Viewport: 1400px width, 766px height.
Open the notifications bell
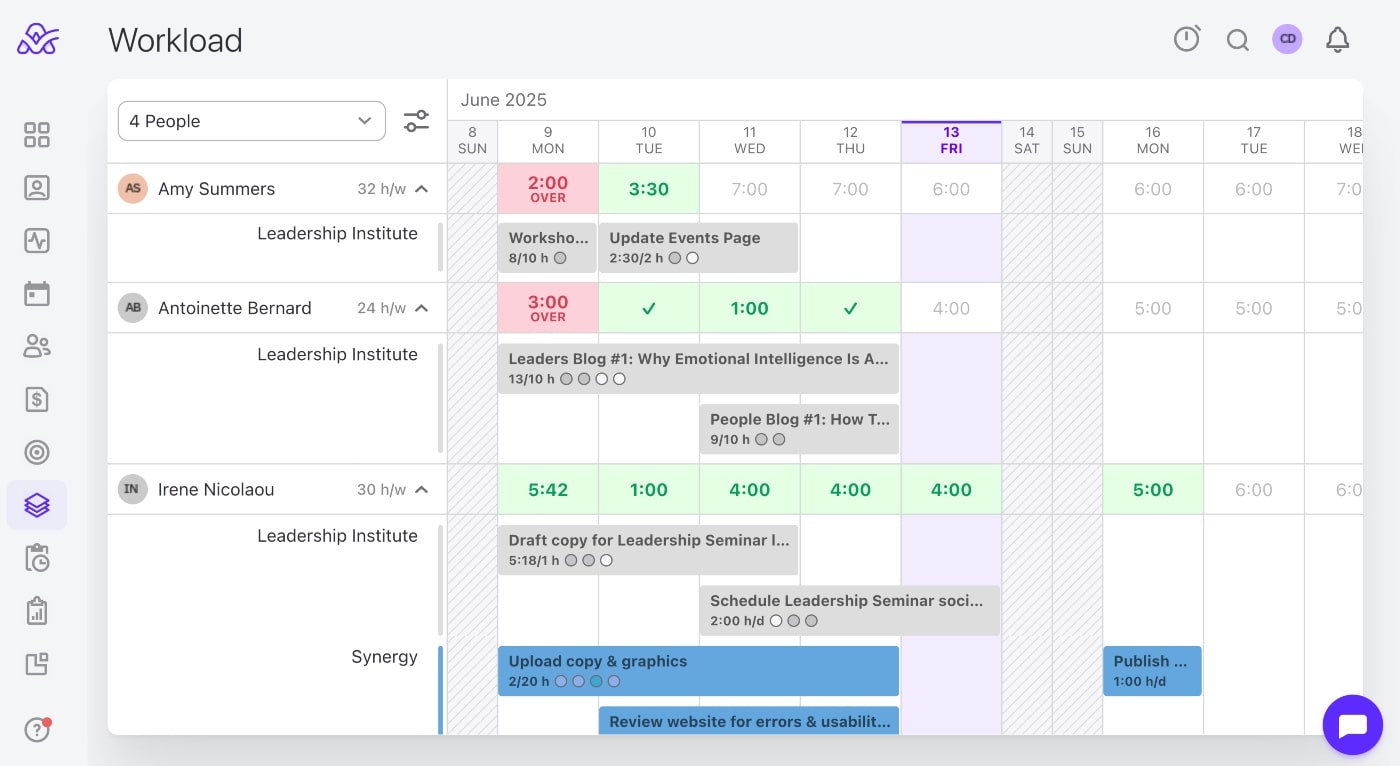[1337, 39]
